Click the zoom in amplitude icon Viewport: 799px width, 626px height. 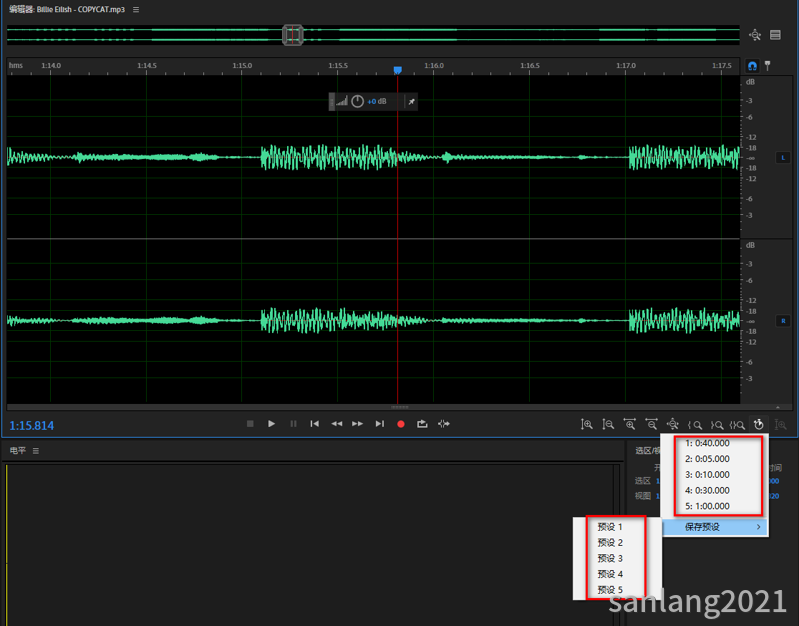[587, 424]
